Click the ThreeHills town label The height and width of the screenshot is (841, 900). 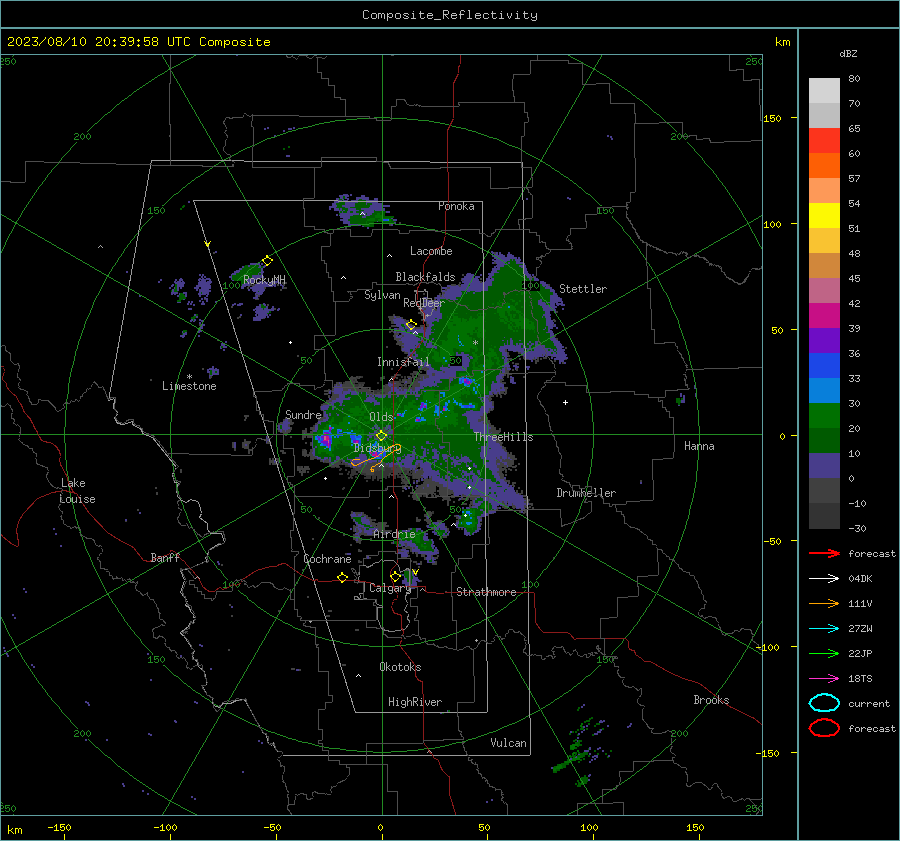(x=503, y=437)
